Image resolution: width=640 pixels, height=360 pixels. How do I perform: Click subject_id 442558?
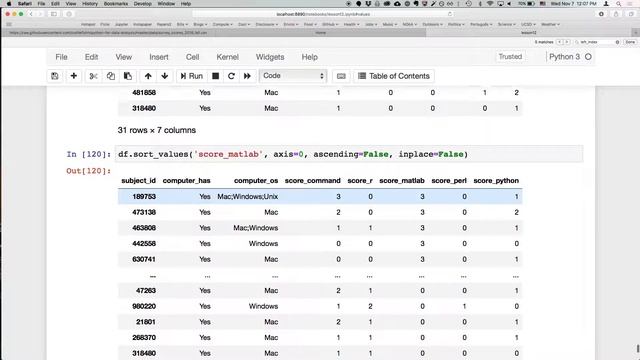(144, 244)
